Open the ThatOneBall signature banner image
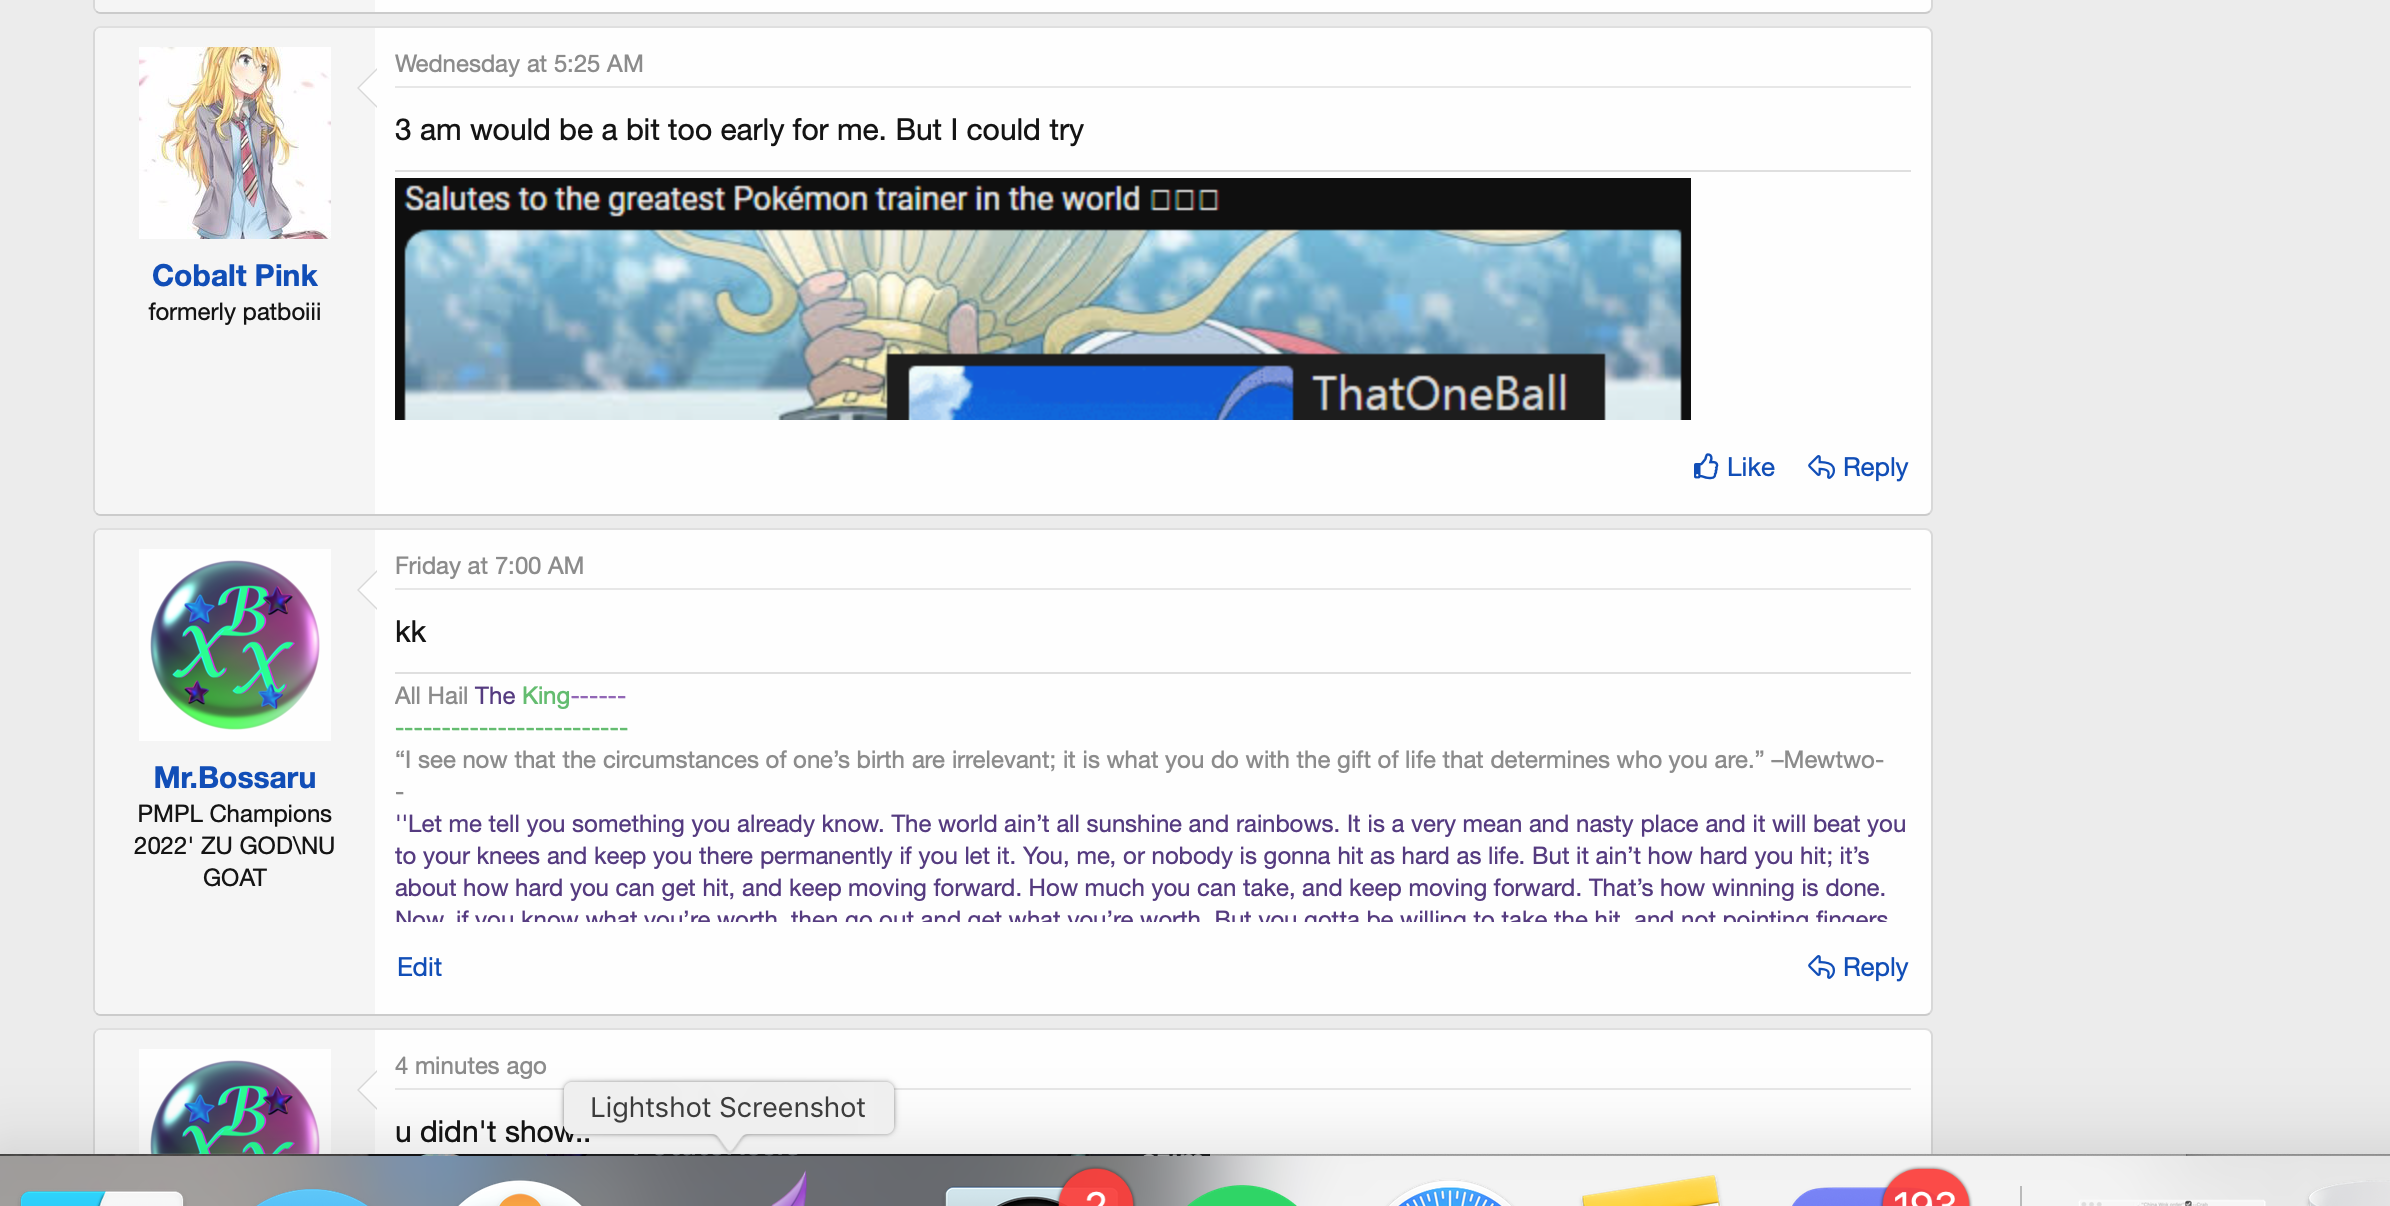 pyautogui.click(x=1043, y=299)
